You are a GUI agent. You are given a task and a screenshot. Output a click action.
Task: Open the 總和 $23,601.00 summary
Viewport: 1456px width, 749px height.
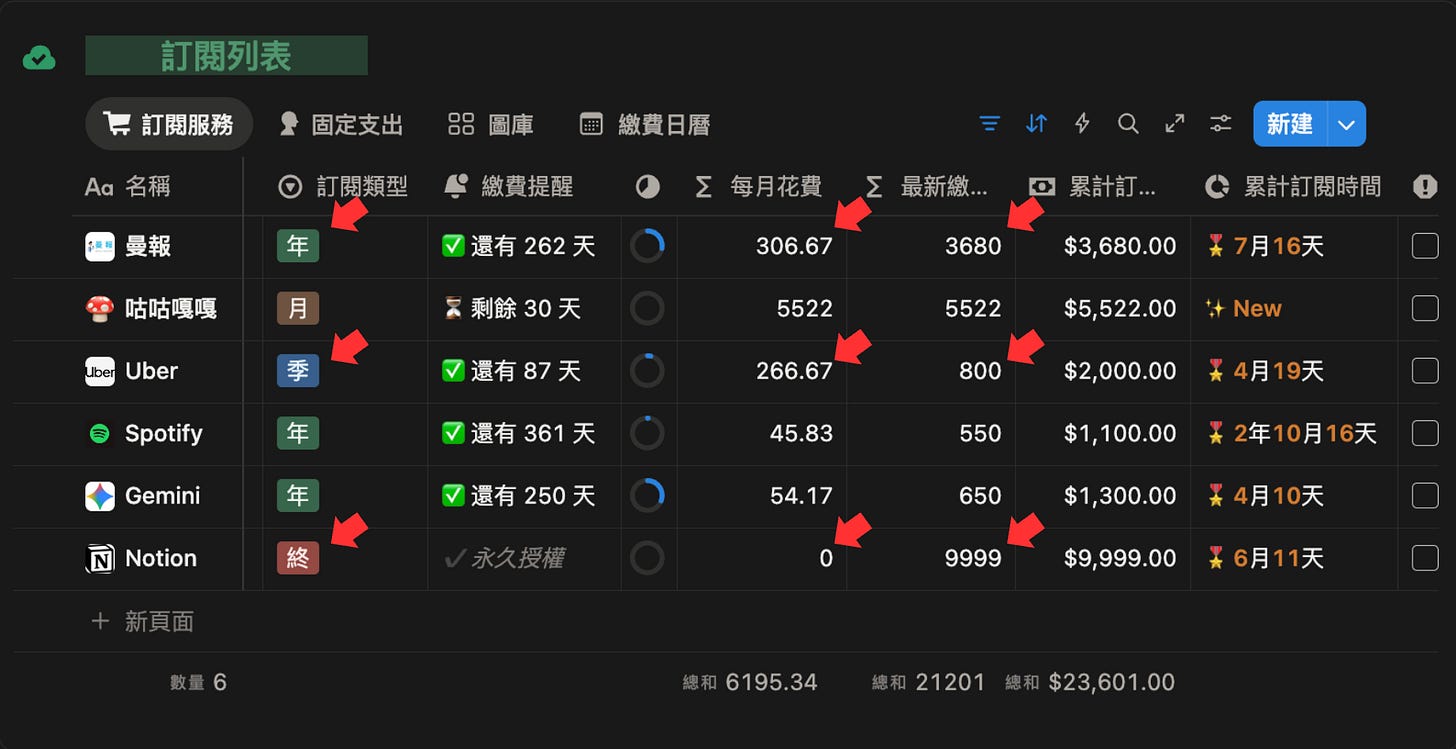point(1090,683)
